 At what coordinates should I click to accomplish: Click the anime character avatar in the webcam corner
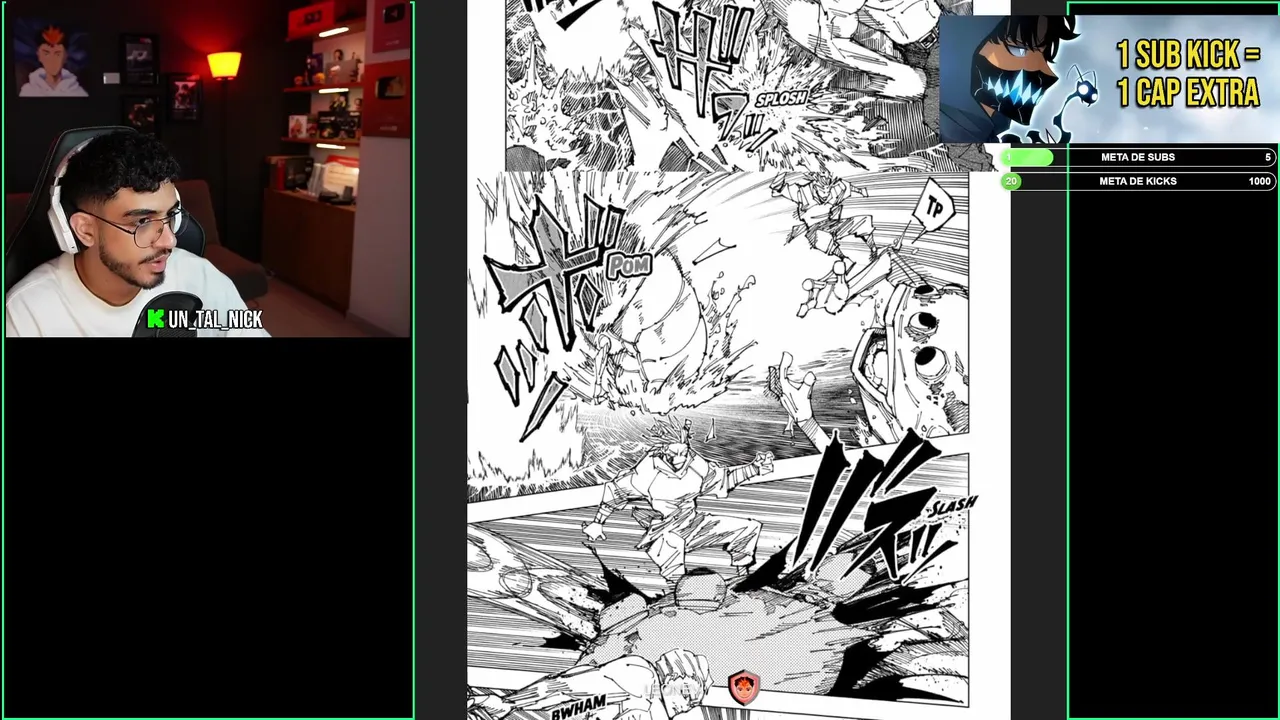coord(53,60)
